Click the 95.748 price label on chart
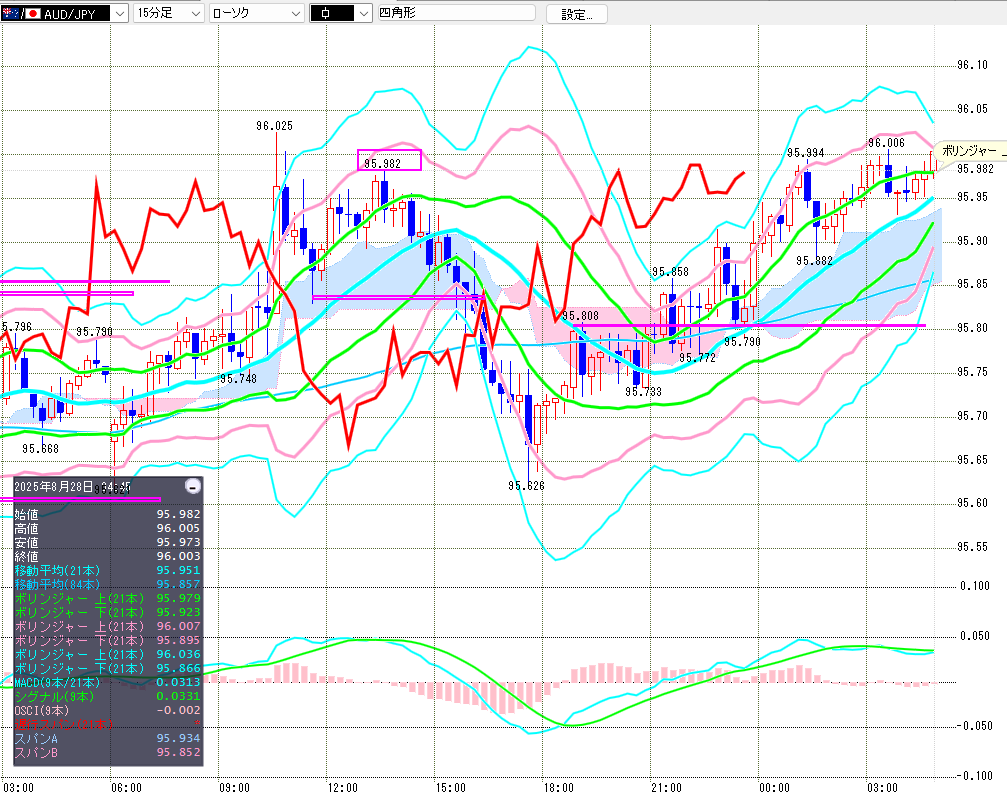The width and height of the screenshot is (1007, 795). click(238, 379)
